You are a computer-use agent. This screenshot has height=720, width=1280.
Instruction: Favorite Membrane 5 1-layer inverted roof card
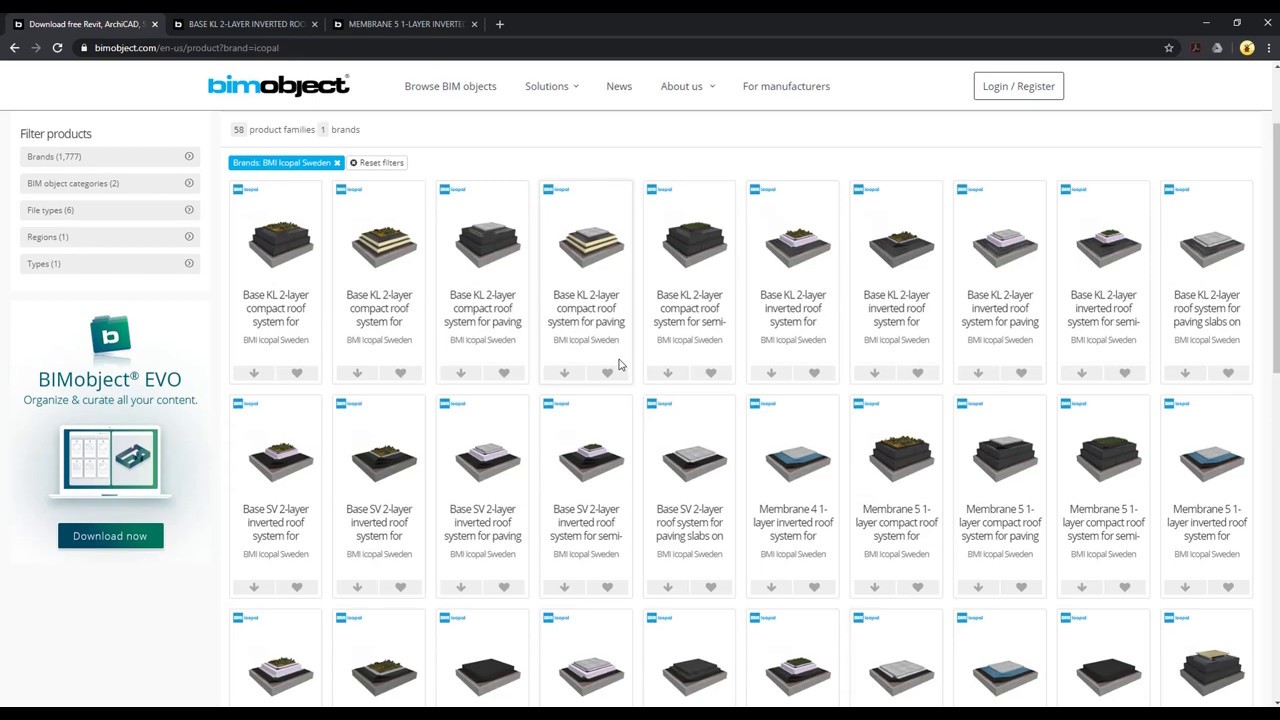(1228, 587)
